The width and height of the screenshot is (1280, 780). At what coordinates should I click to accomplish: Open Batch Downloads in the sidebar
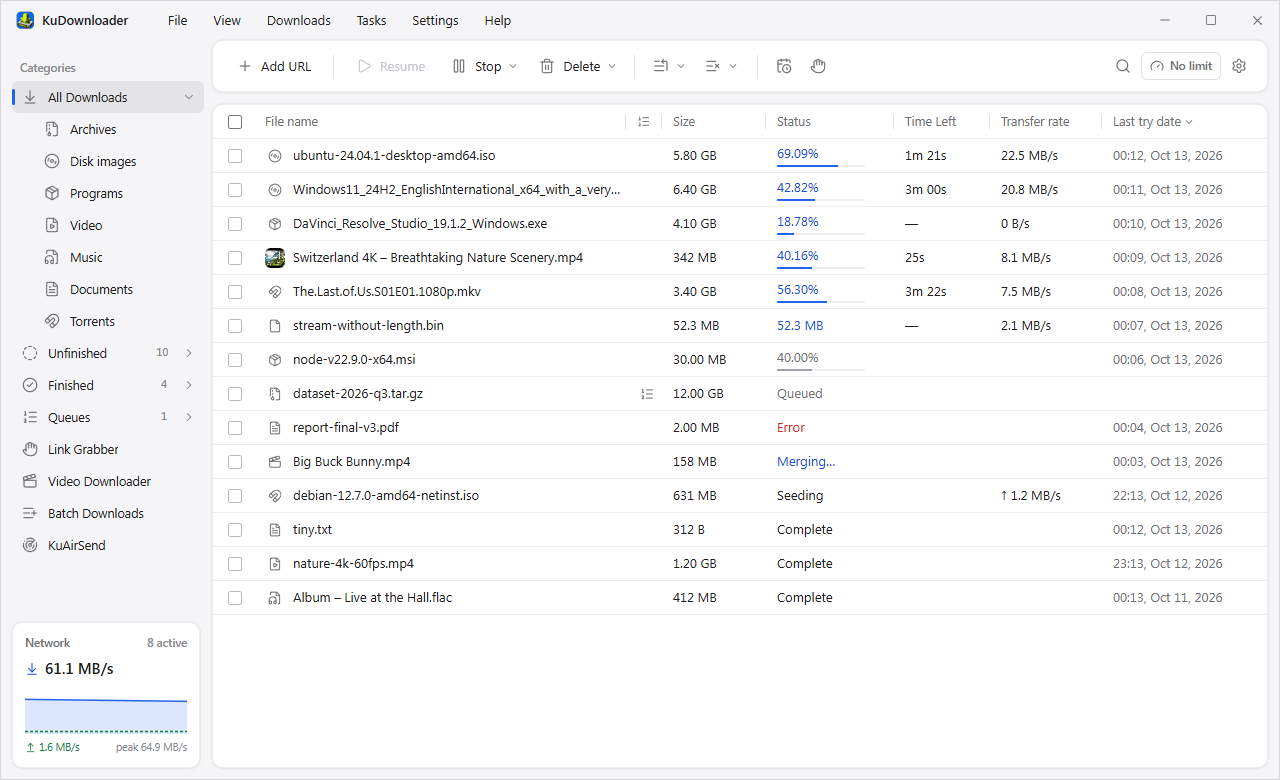[108, 514]
